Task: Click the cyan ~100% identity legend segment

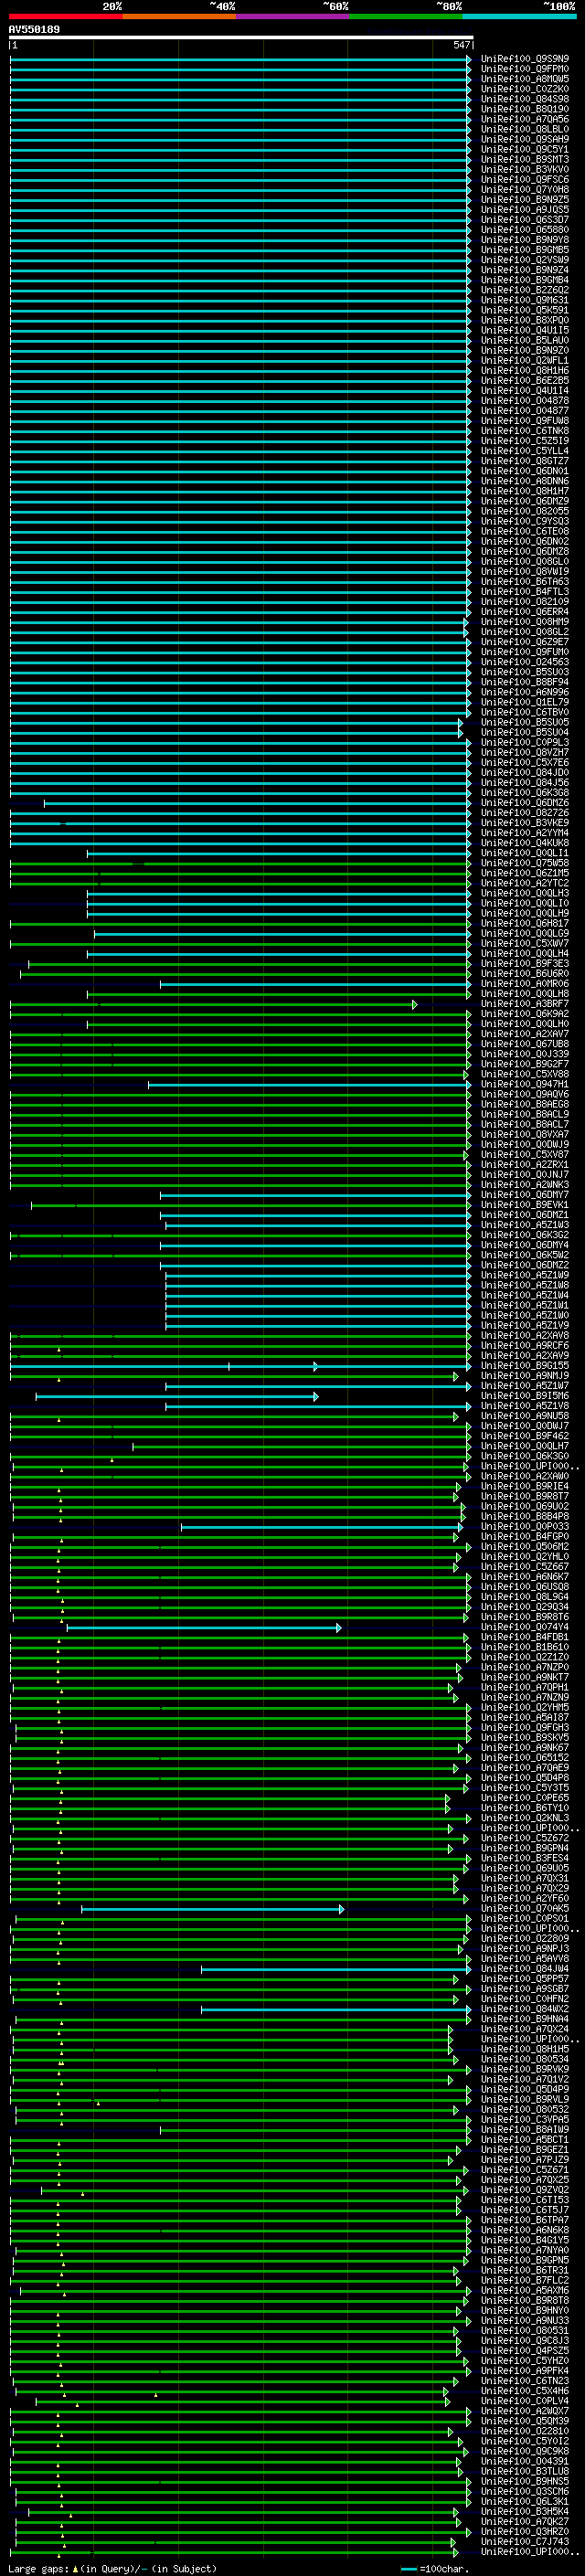Action: coord(519,16)
